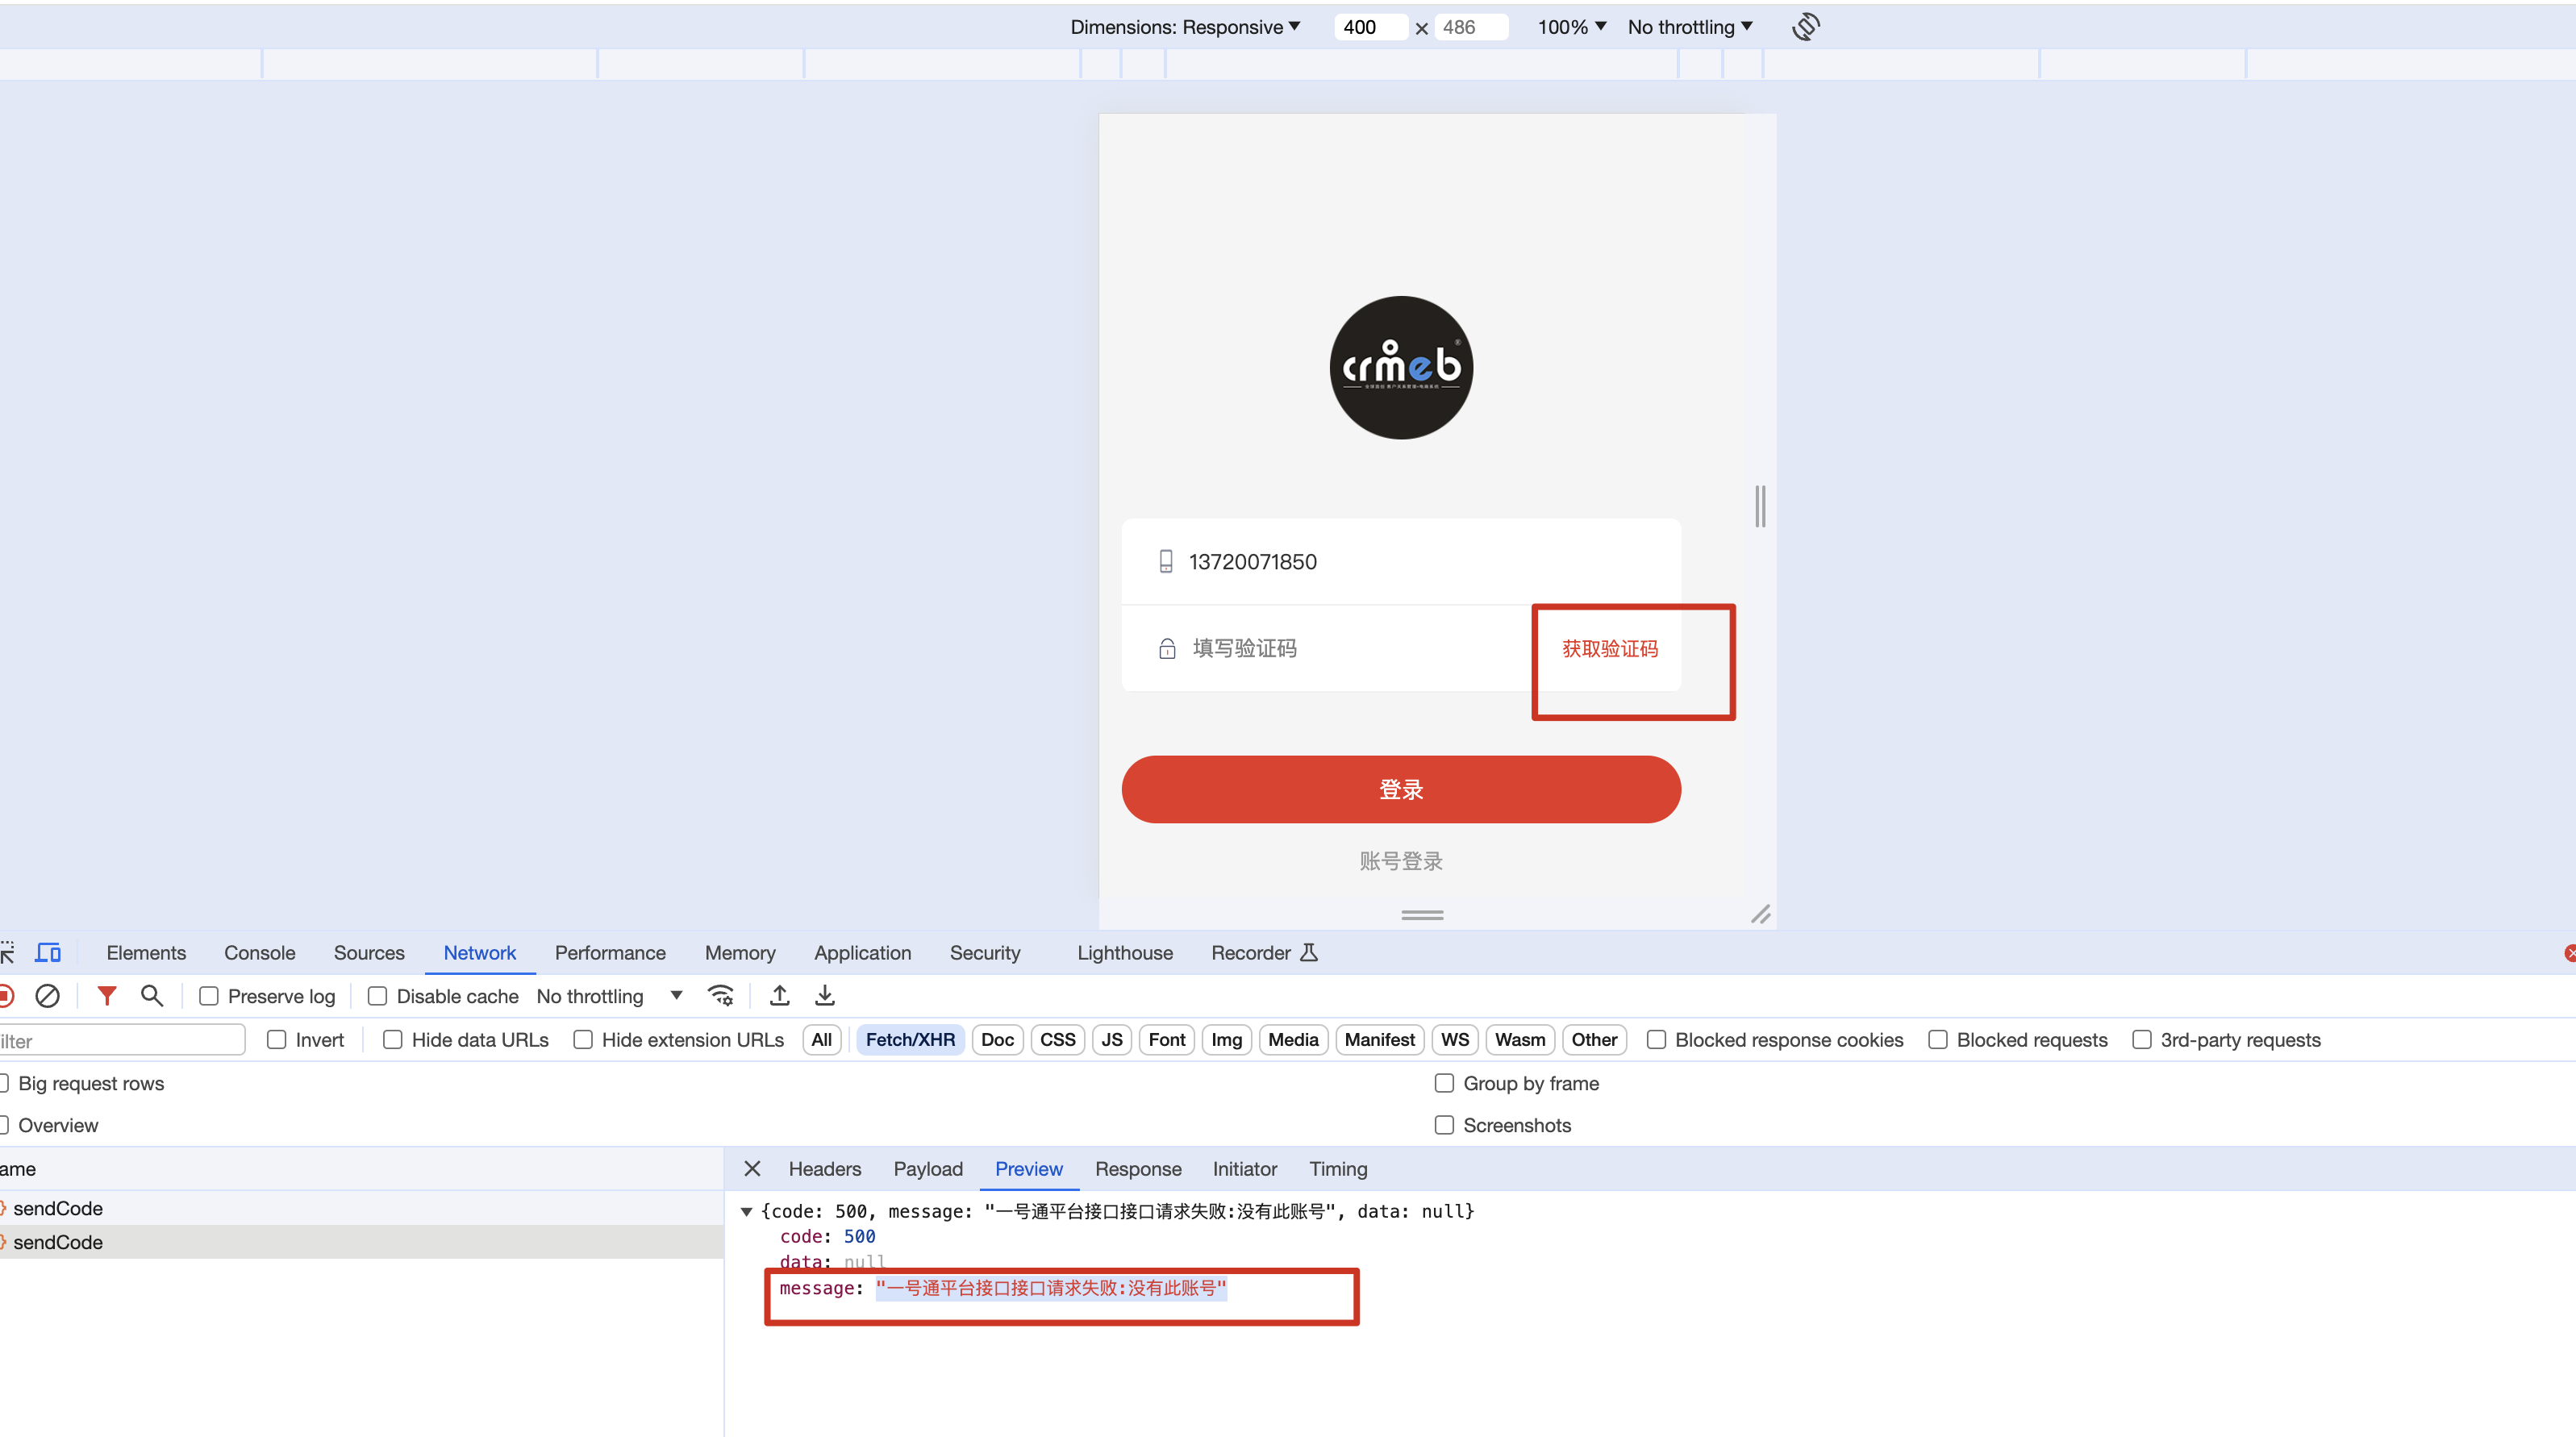Click 账号登录 account login link

1401,860
